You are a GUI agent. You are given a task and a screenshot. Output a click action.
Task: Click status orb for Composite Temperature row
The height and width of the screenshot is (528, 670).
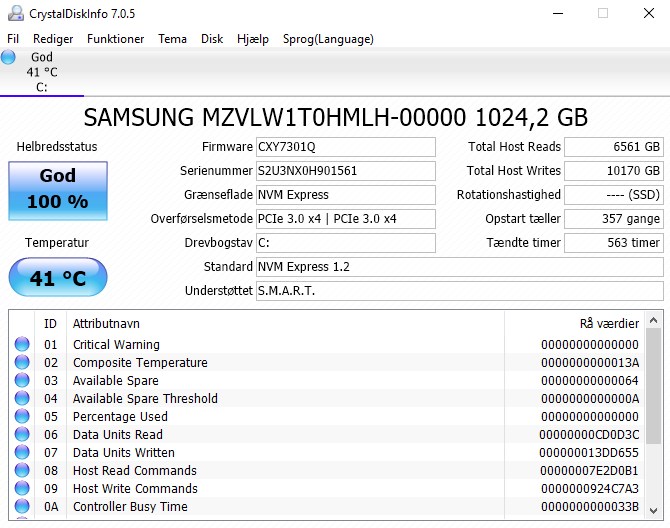pyautogui.click(x=22, y=363)
